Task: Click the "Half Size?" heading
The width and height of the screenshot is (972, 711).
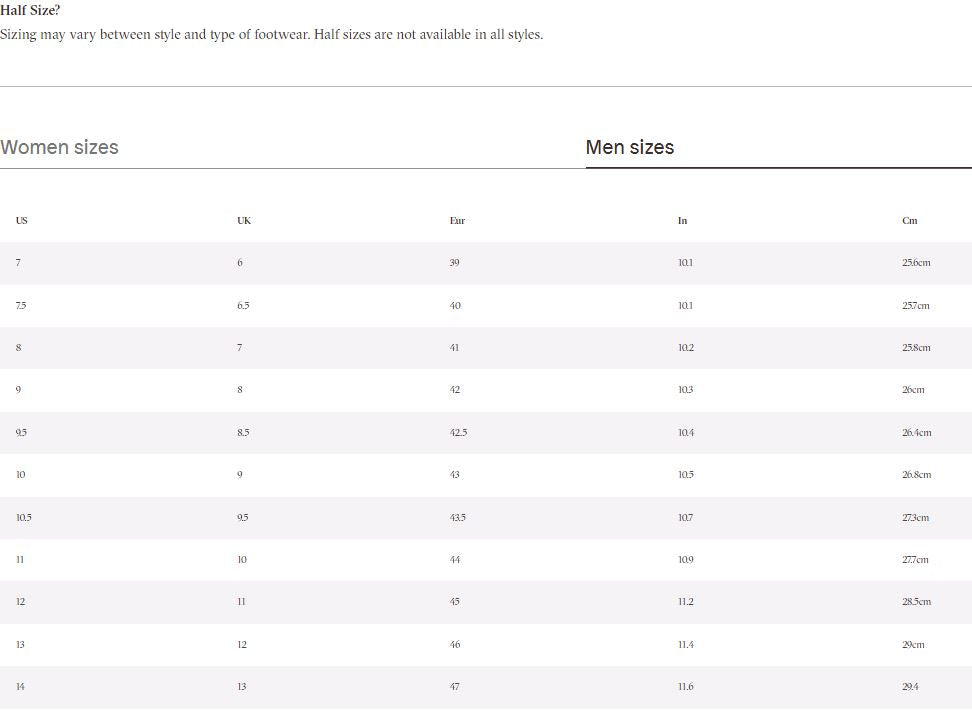Action: click(x=30, y=10)
